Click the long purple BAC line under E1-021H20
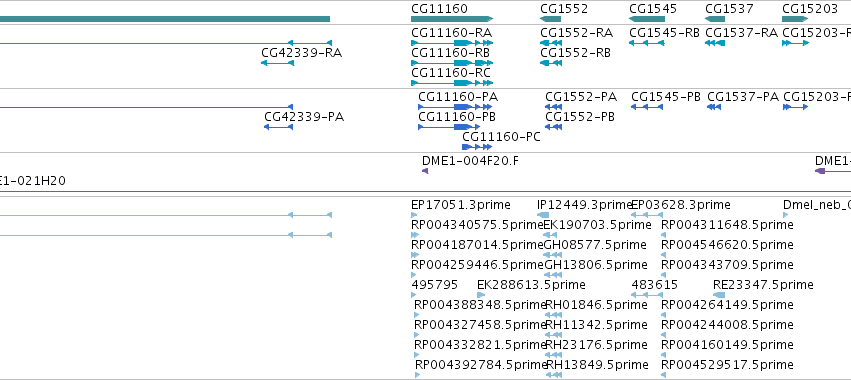Viewport: 851px width, 380px height. 426,191
